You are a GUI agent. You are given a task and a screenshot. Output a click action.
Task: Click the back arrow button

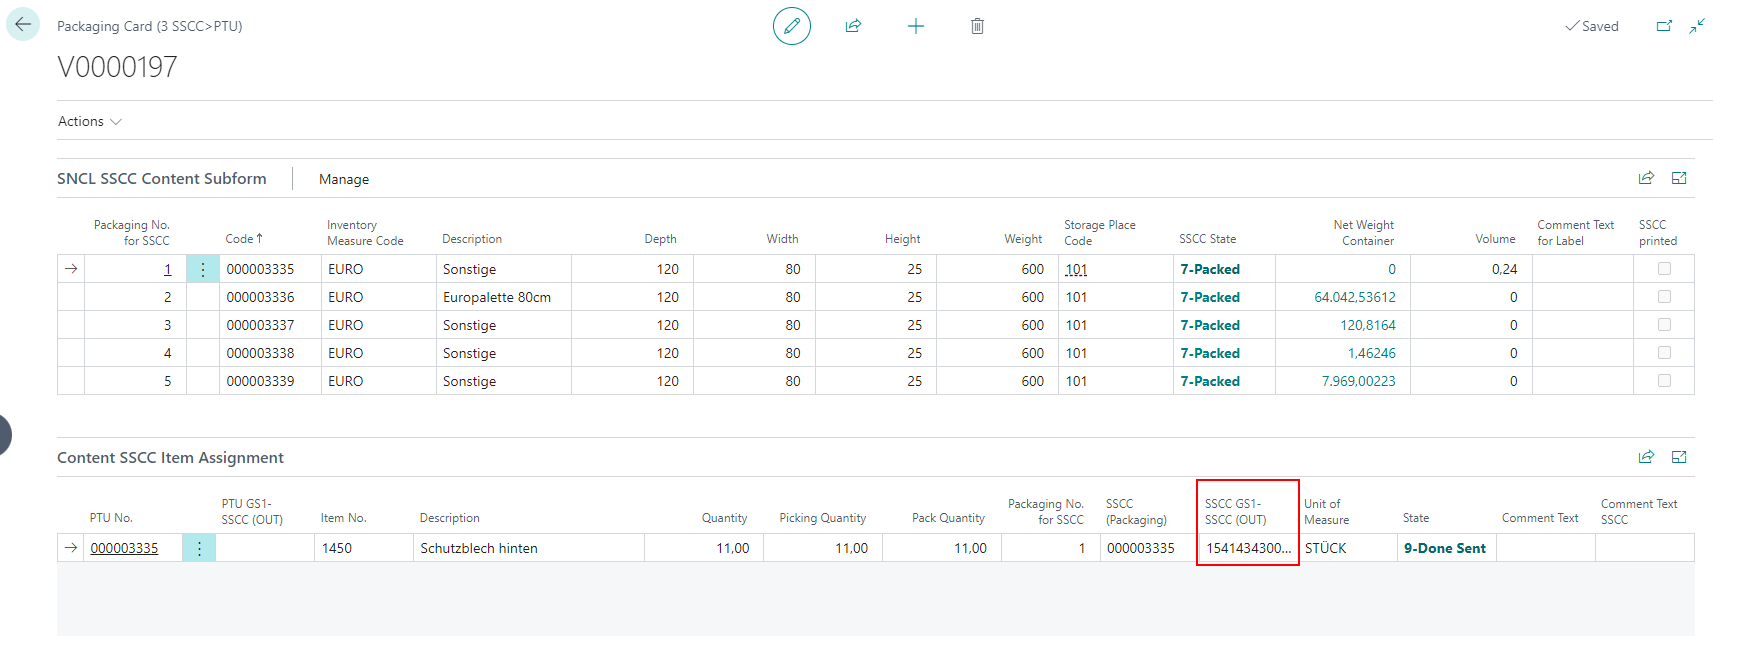(23, 25)
